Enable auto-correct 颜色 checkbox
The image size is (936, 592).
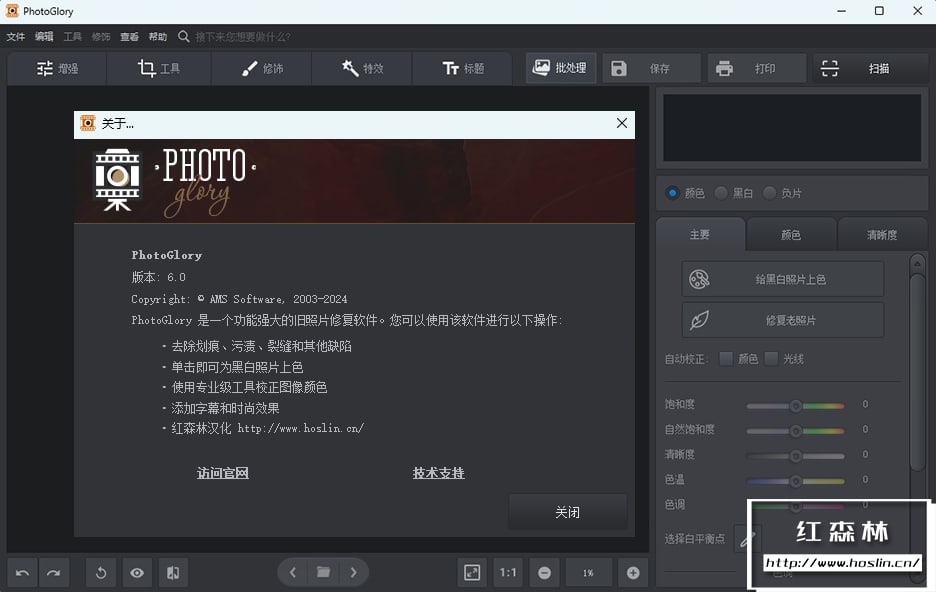click(726, 359)
